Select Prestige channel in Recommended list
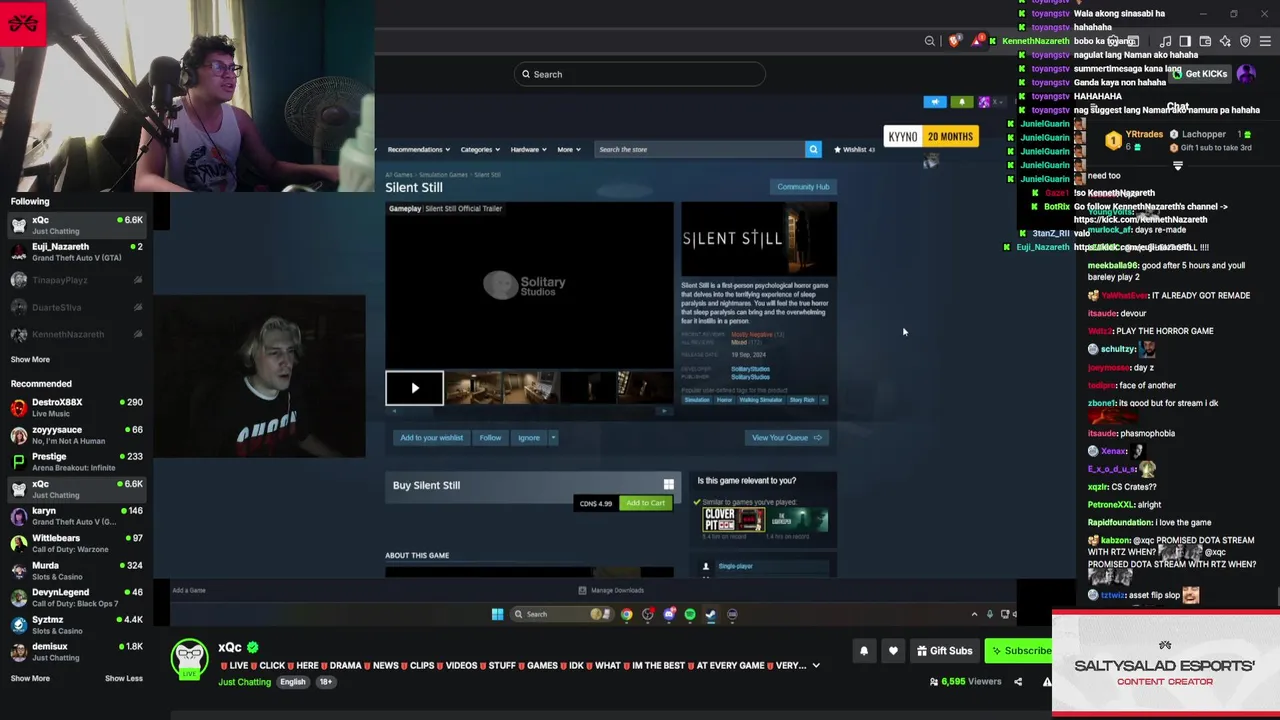Image resolution: width=1280 pixels, height=720 pixels. pos(77,462)
